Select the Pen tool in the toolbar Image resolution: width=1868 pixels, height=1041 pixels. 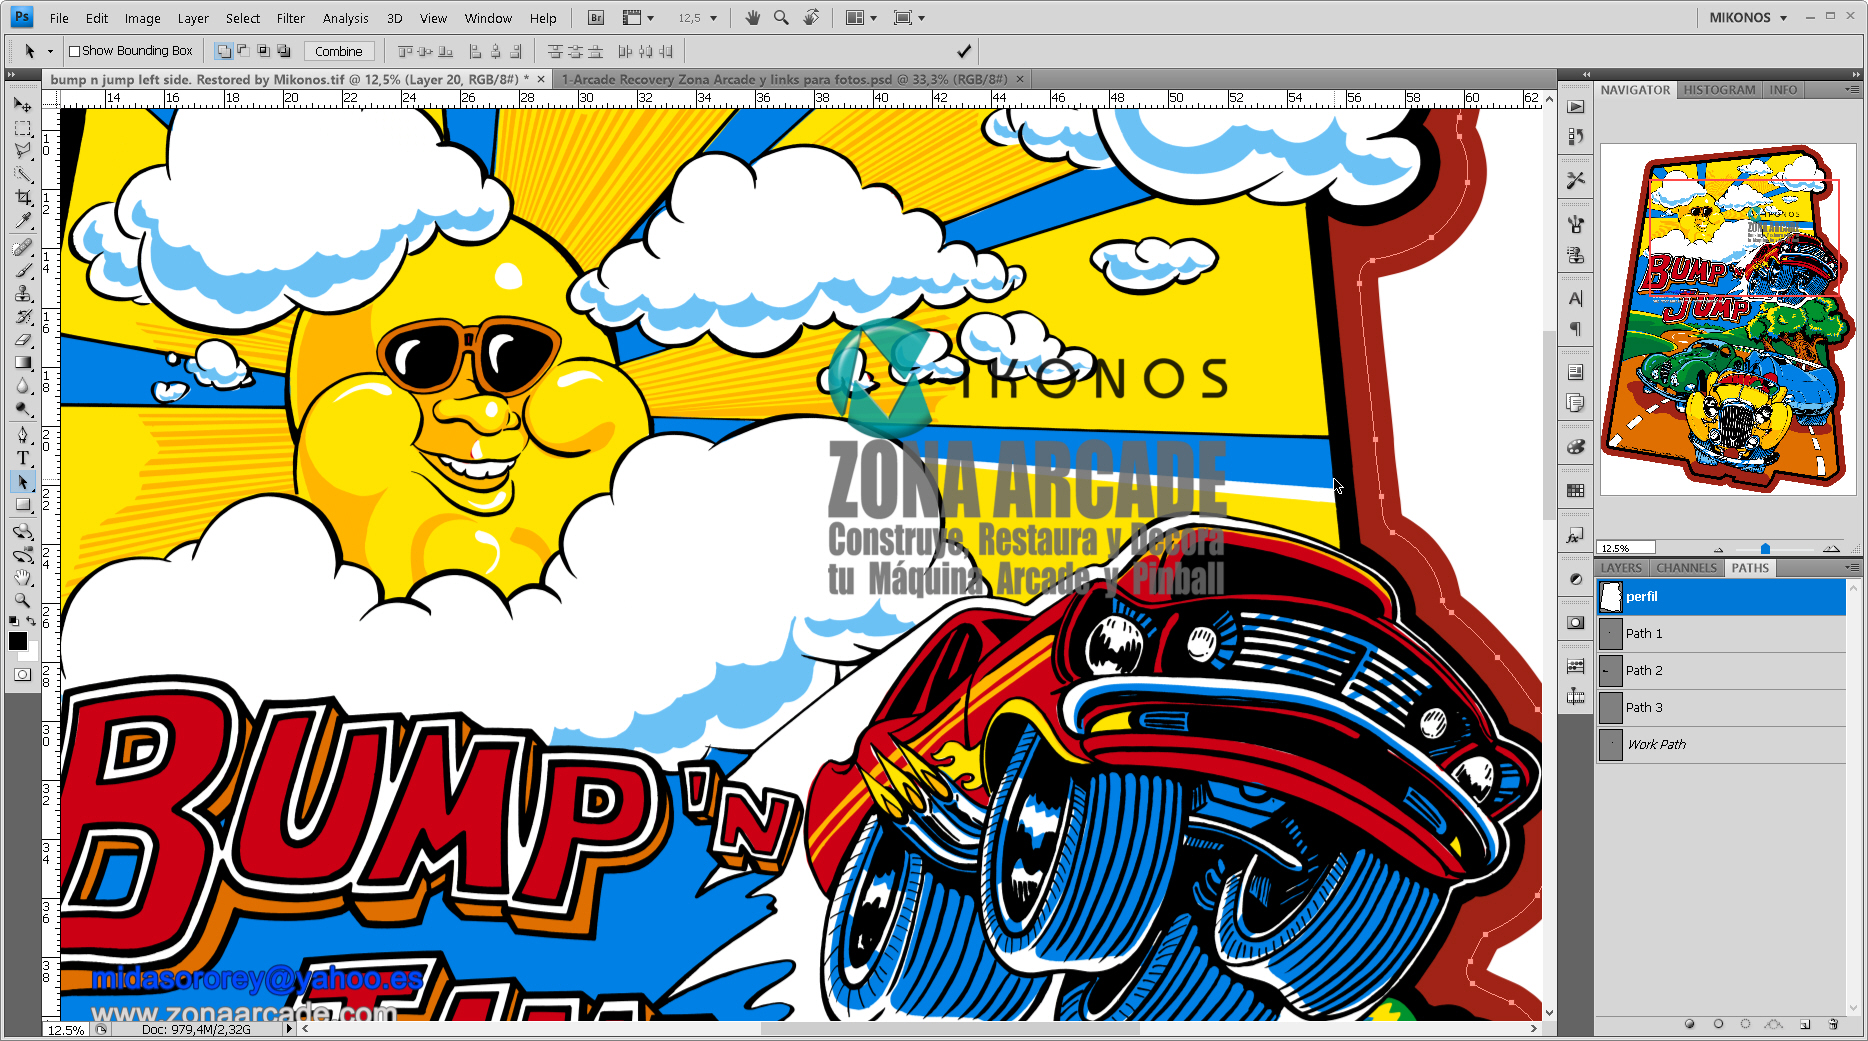(x=22, y=434)
